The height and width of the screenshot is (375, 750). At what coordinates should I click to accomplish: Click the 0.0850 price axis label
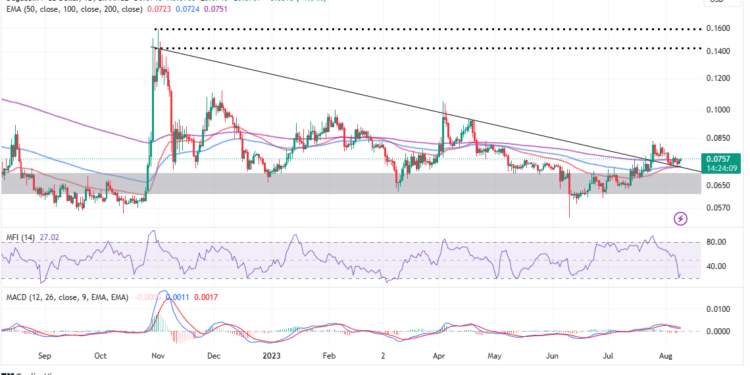pos(718,139)
